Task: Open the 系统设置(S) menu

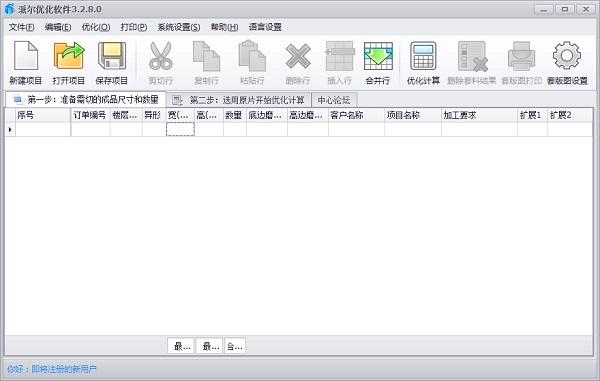Action: (x=179, y=27)
